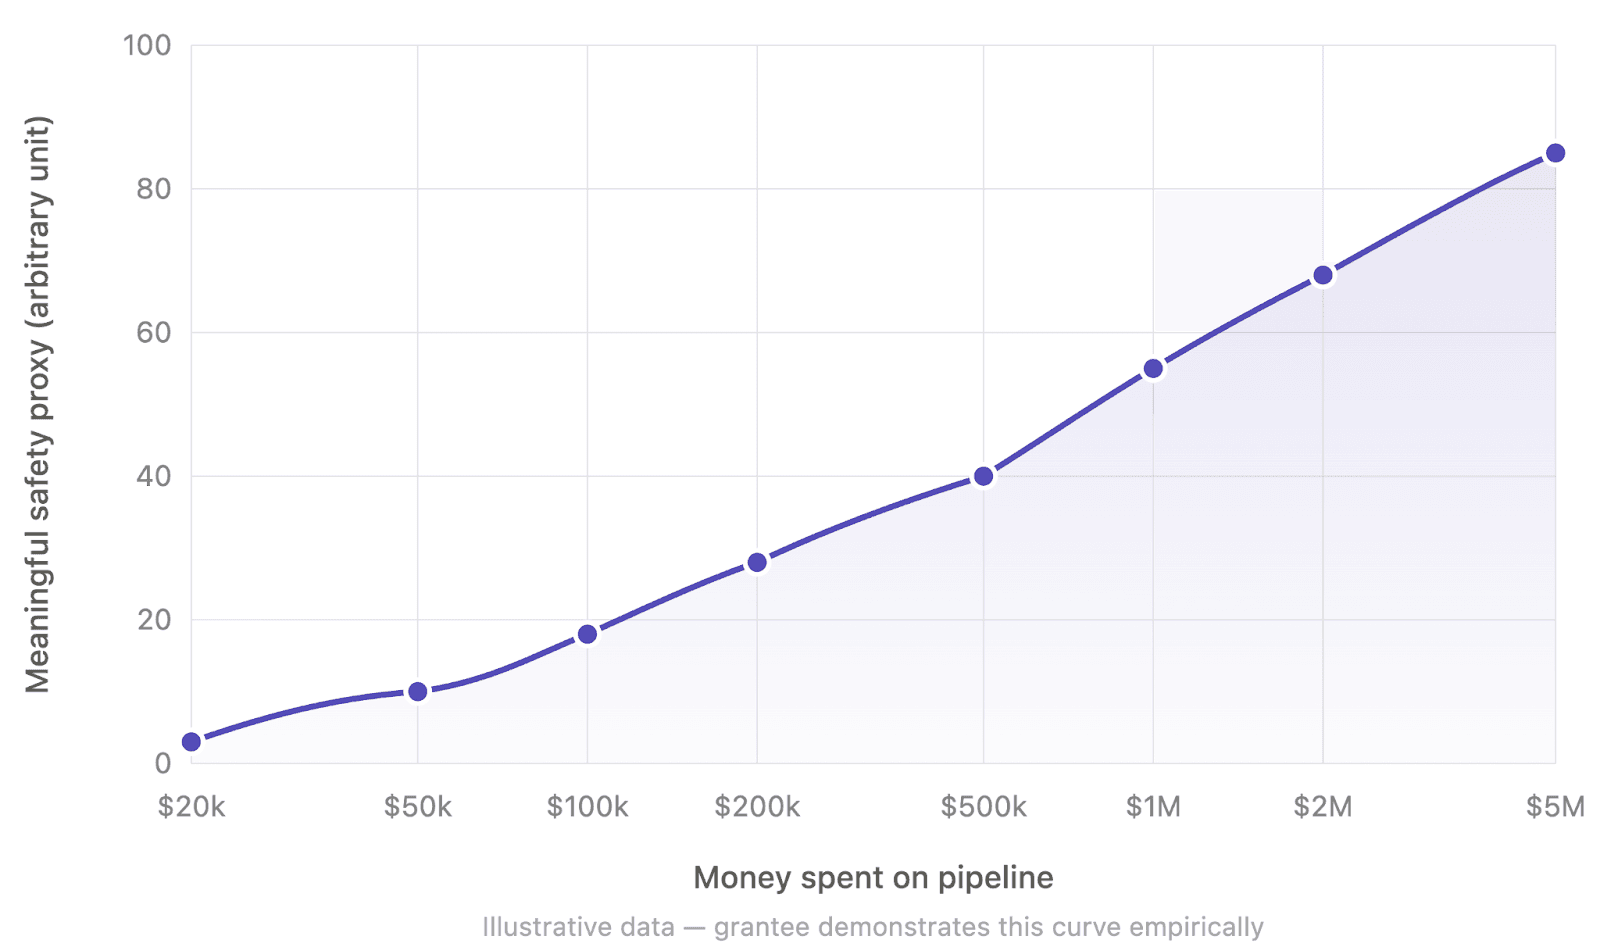This screenshot has height=947, width=1600.
Task: Click the "20" y-axis tick label
Action: tap(154, 620)
